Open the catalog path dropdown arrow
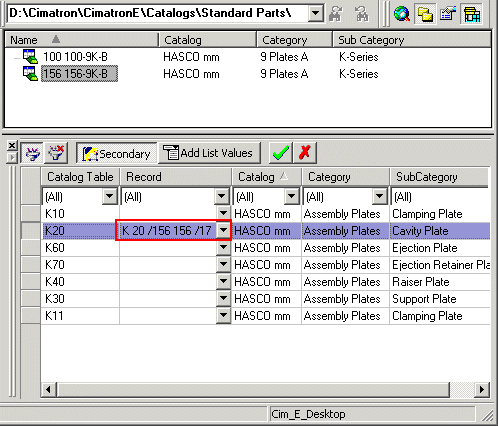Viewport: 498px width, 426px height. point(315,13)
